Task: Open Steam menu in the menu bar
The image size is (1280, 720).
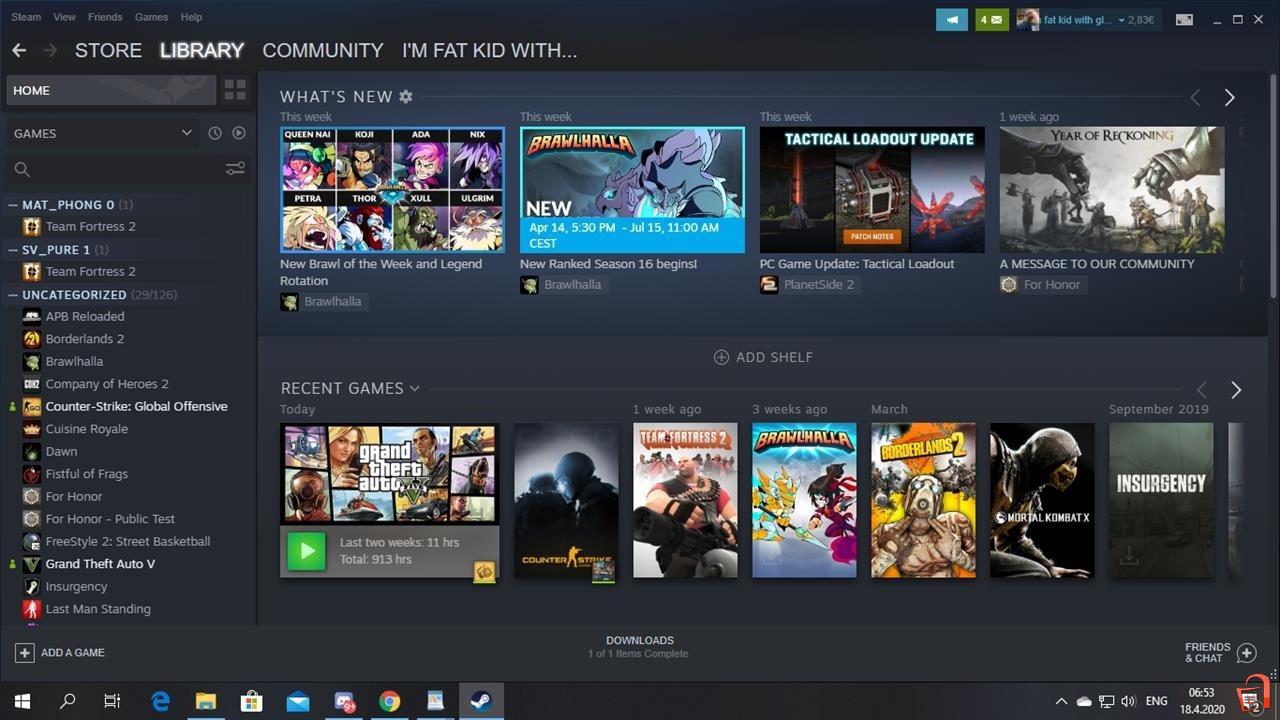Action: tap(26, 17)
